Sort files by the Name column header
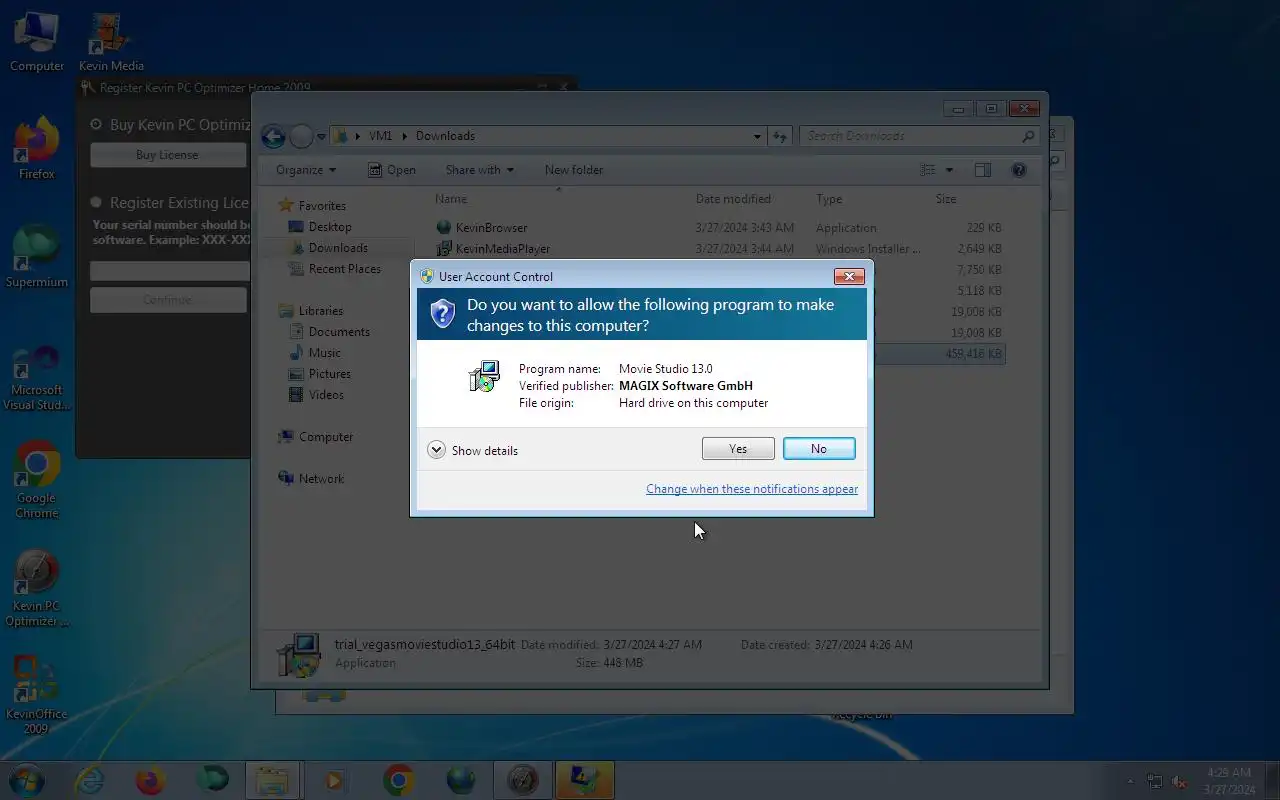The height and width of the screenshot is (800, 1280). [451, 199]
